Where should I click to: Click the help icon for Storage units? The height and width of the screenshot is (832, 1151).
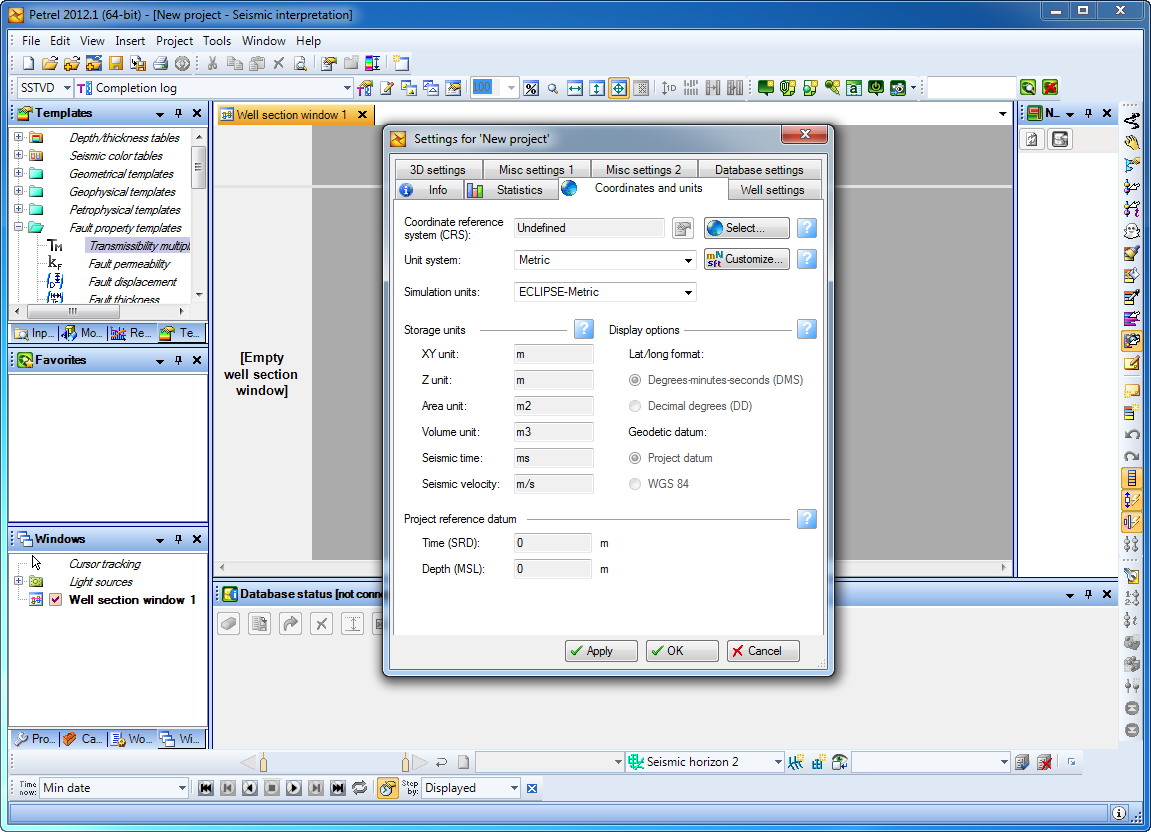(584, 329)
